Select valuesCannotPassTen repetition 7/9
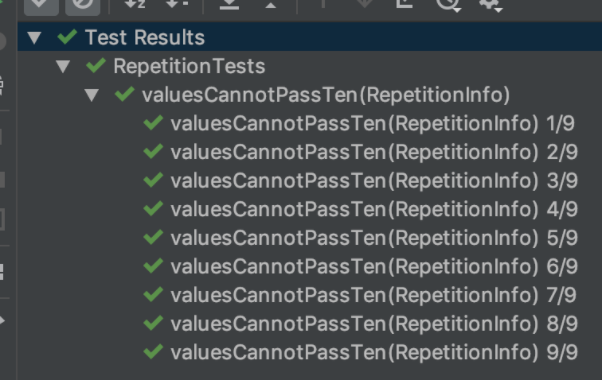 click(373, 295)
